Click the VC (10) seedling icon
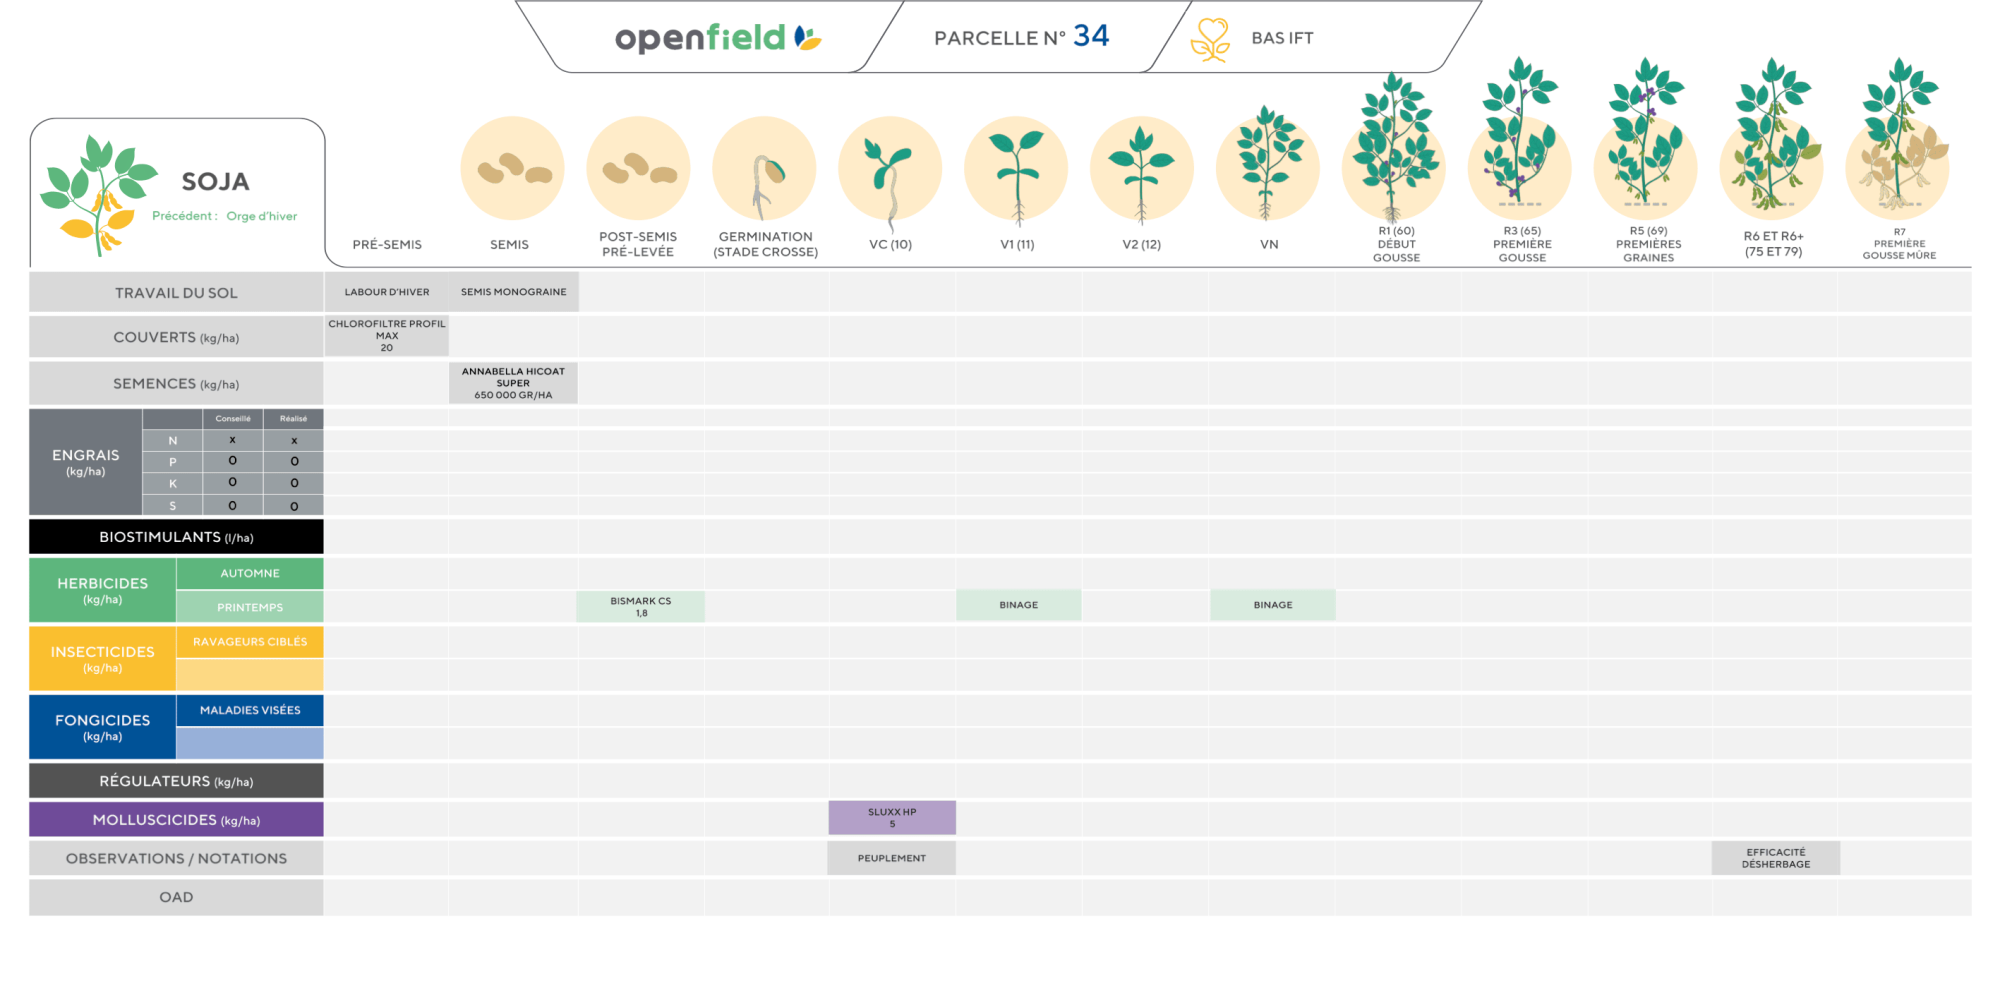2000x1000 pixels. [890, 168]
